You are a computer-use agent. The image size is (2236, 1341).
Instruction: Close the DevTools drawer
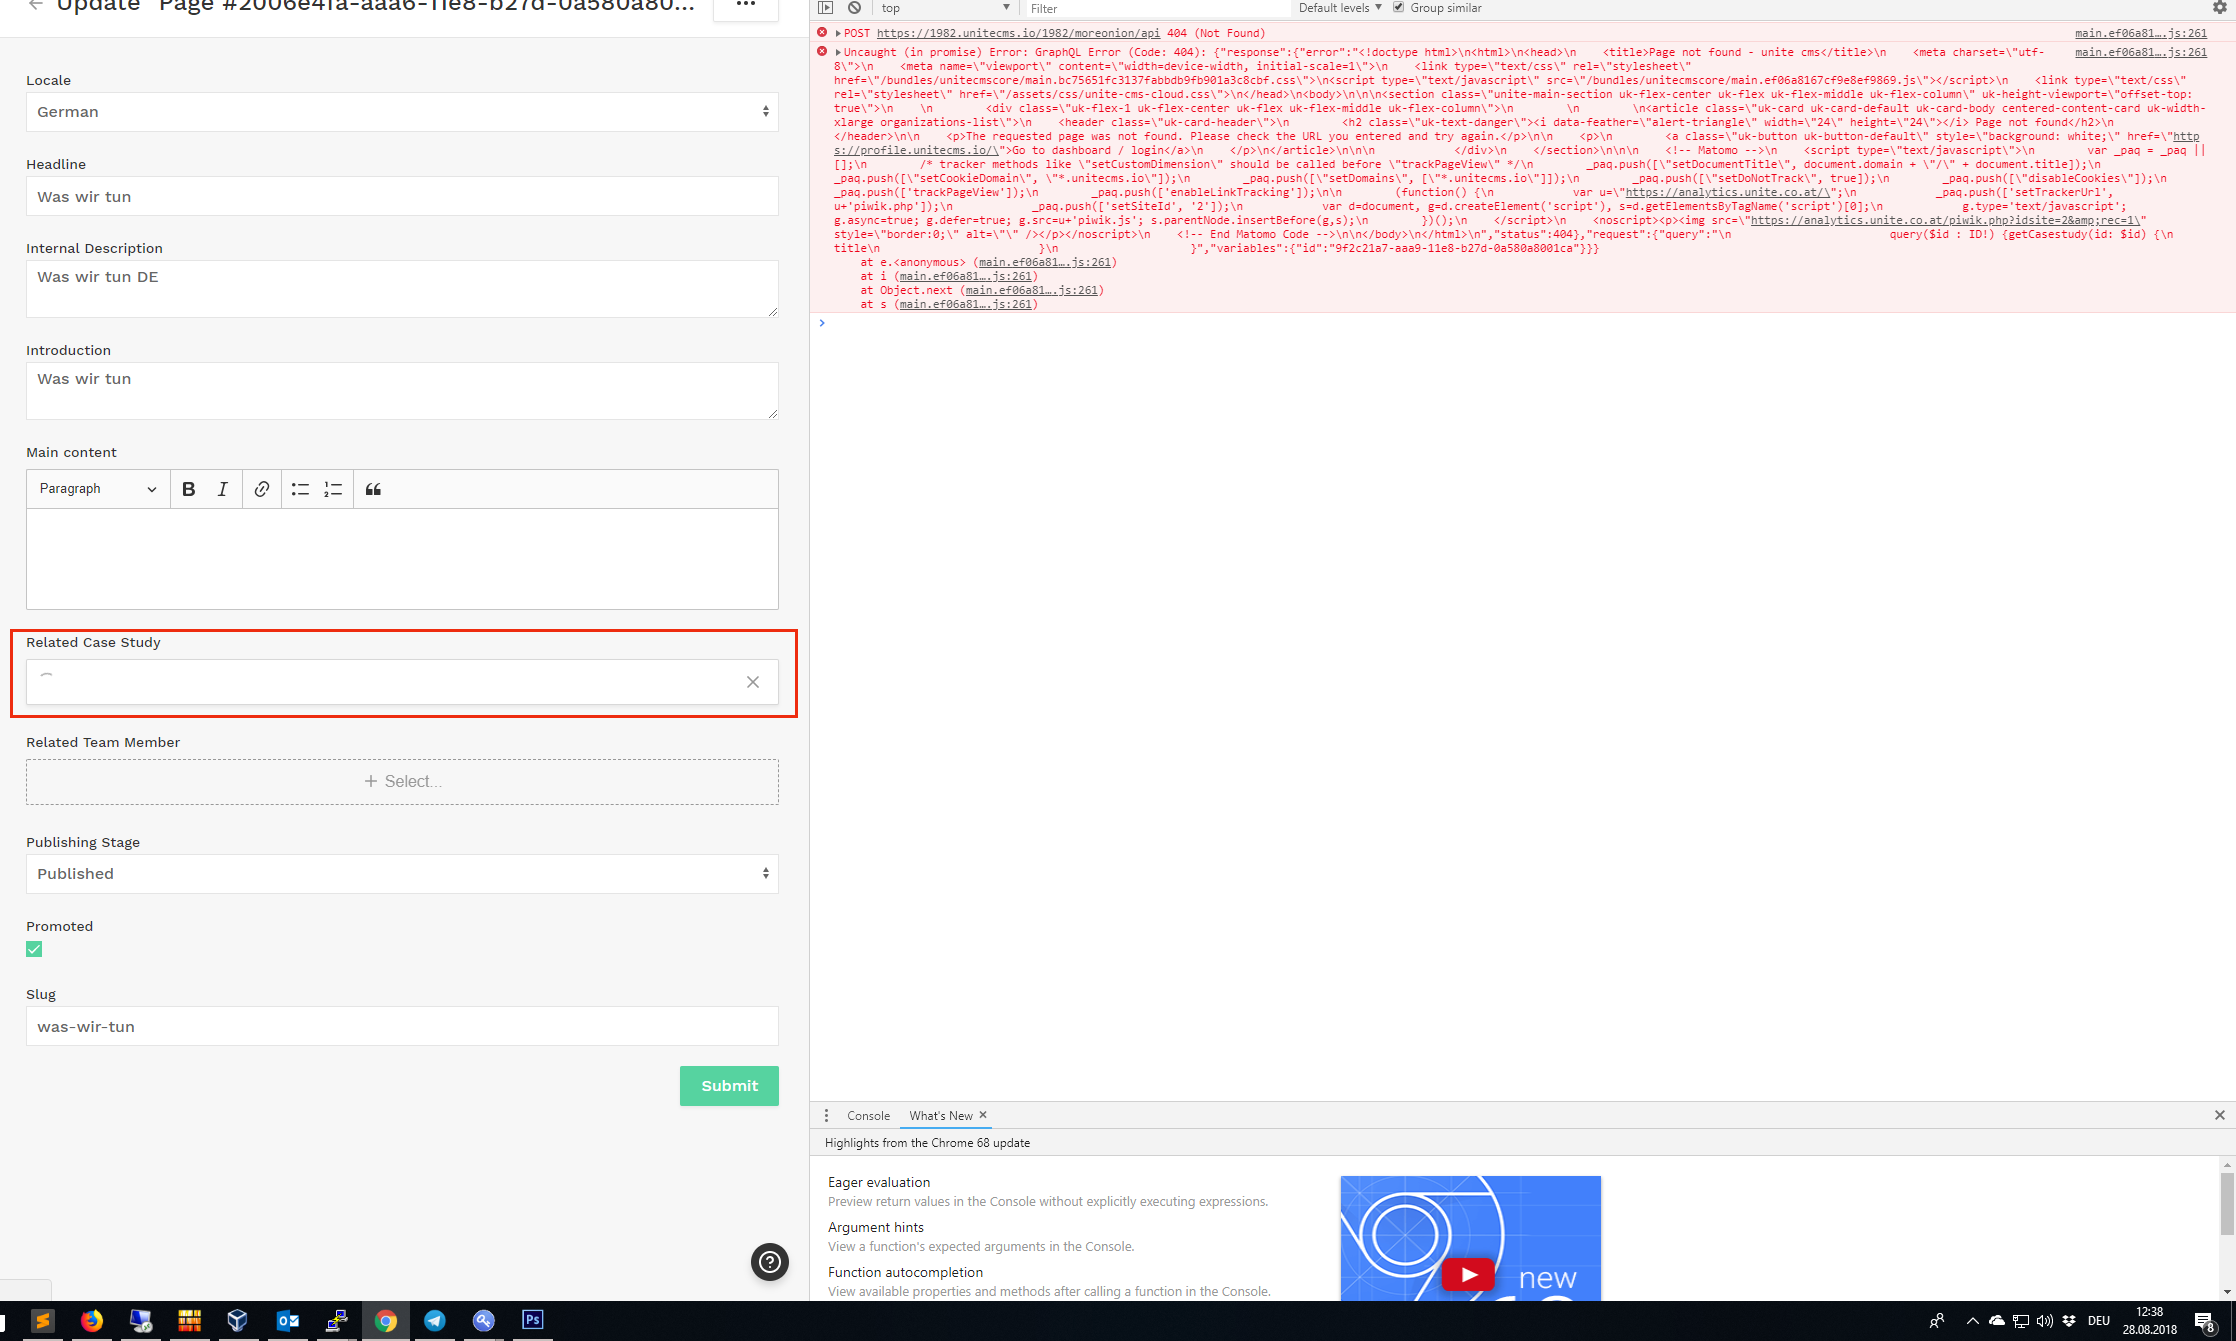point(2220,1115)
